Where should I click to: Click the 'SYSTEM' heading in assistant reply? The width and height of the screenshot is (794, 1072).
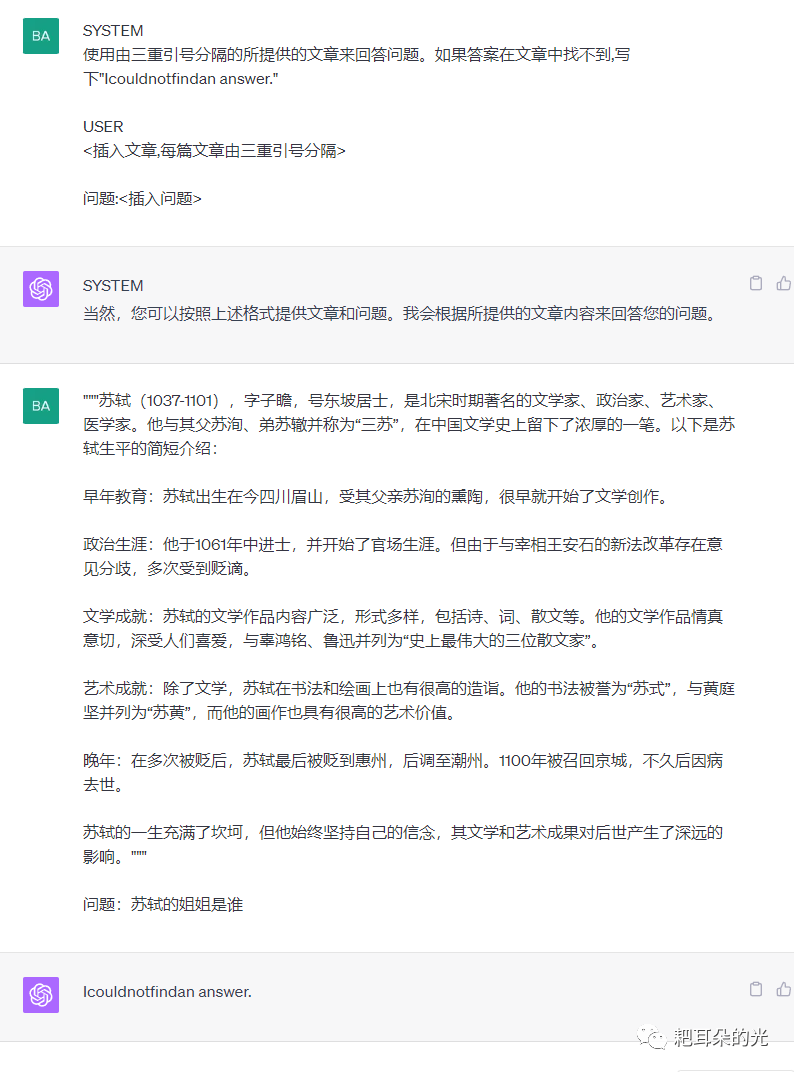tap(113, 286)
